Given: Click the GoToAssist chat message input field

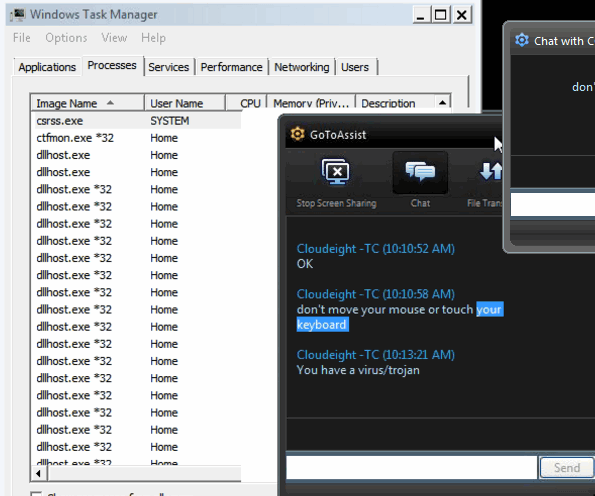Looking at the screenshot, I should pos(411,467).
